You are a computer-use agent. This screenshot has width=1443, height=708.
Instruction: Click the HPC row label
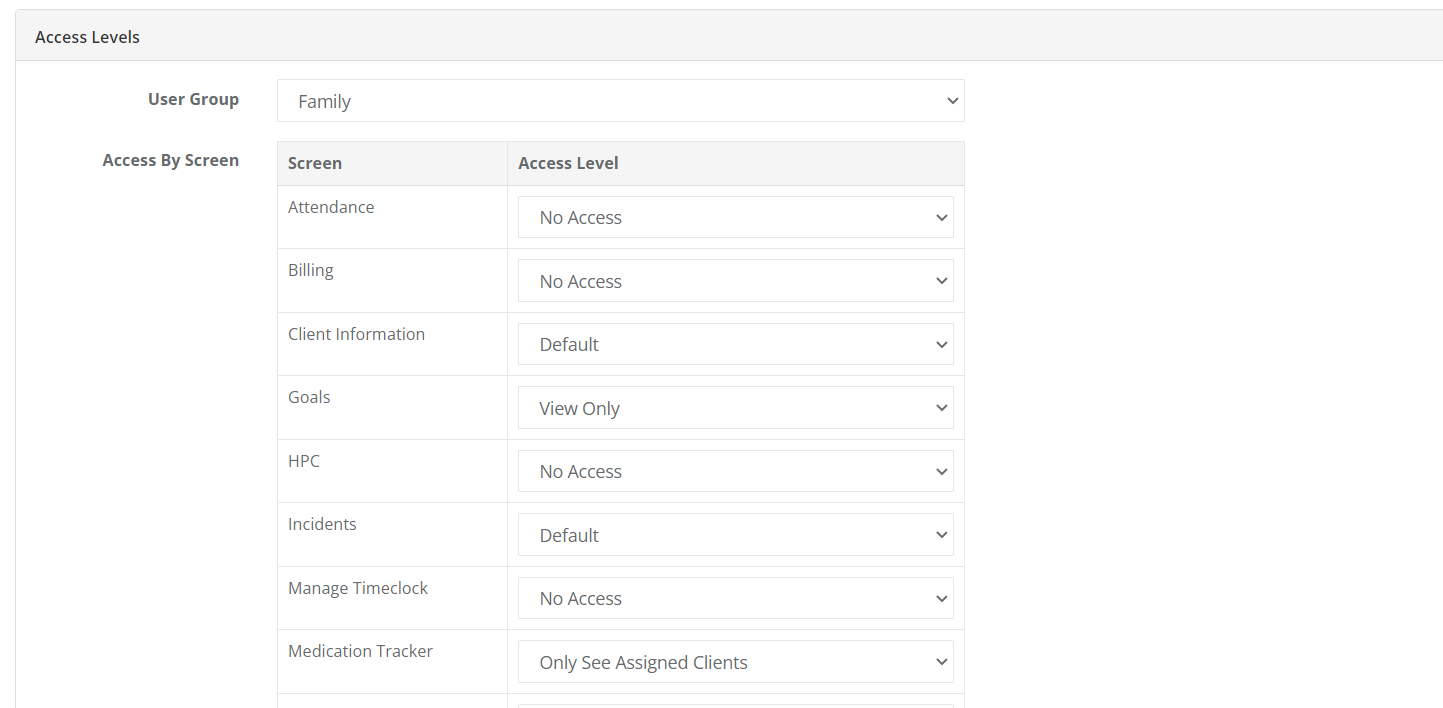[x=304, y=461]
